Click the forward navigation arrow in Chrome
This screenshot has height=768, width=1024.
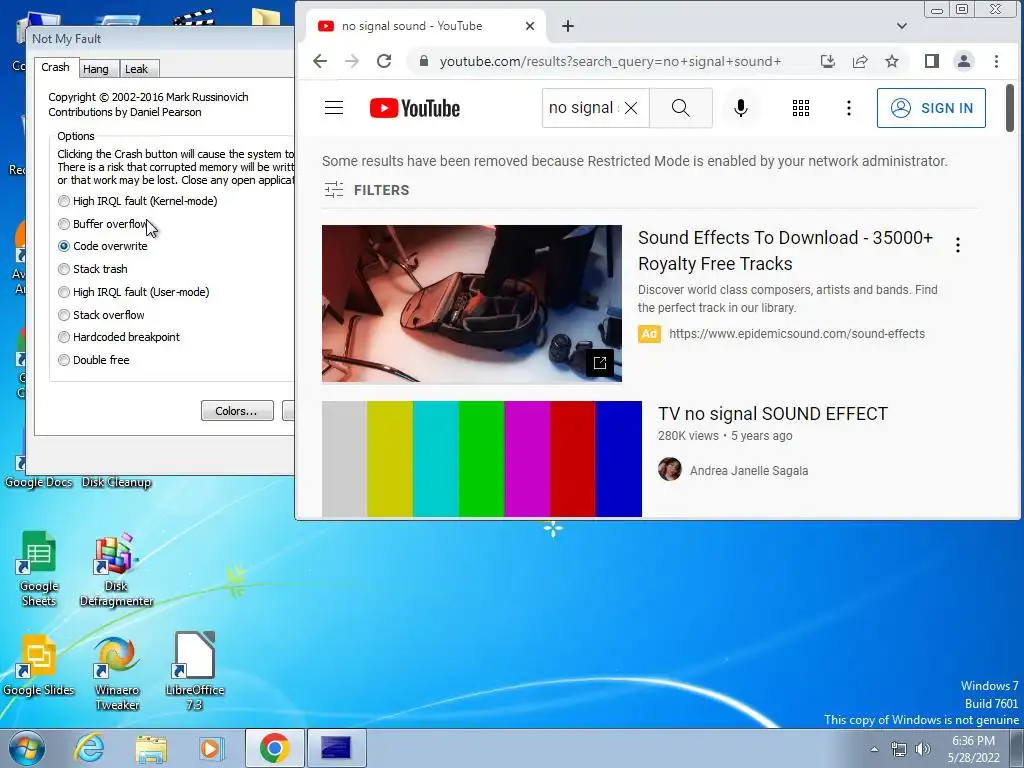pyautogui.click(x=352, y=61)
